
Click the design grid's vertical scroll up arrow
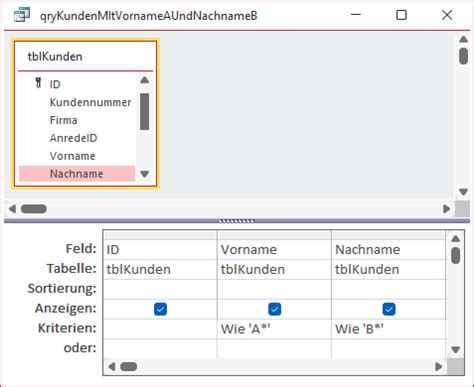455,239
